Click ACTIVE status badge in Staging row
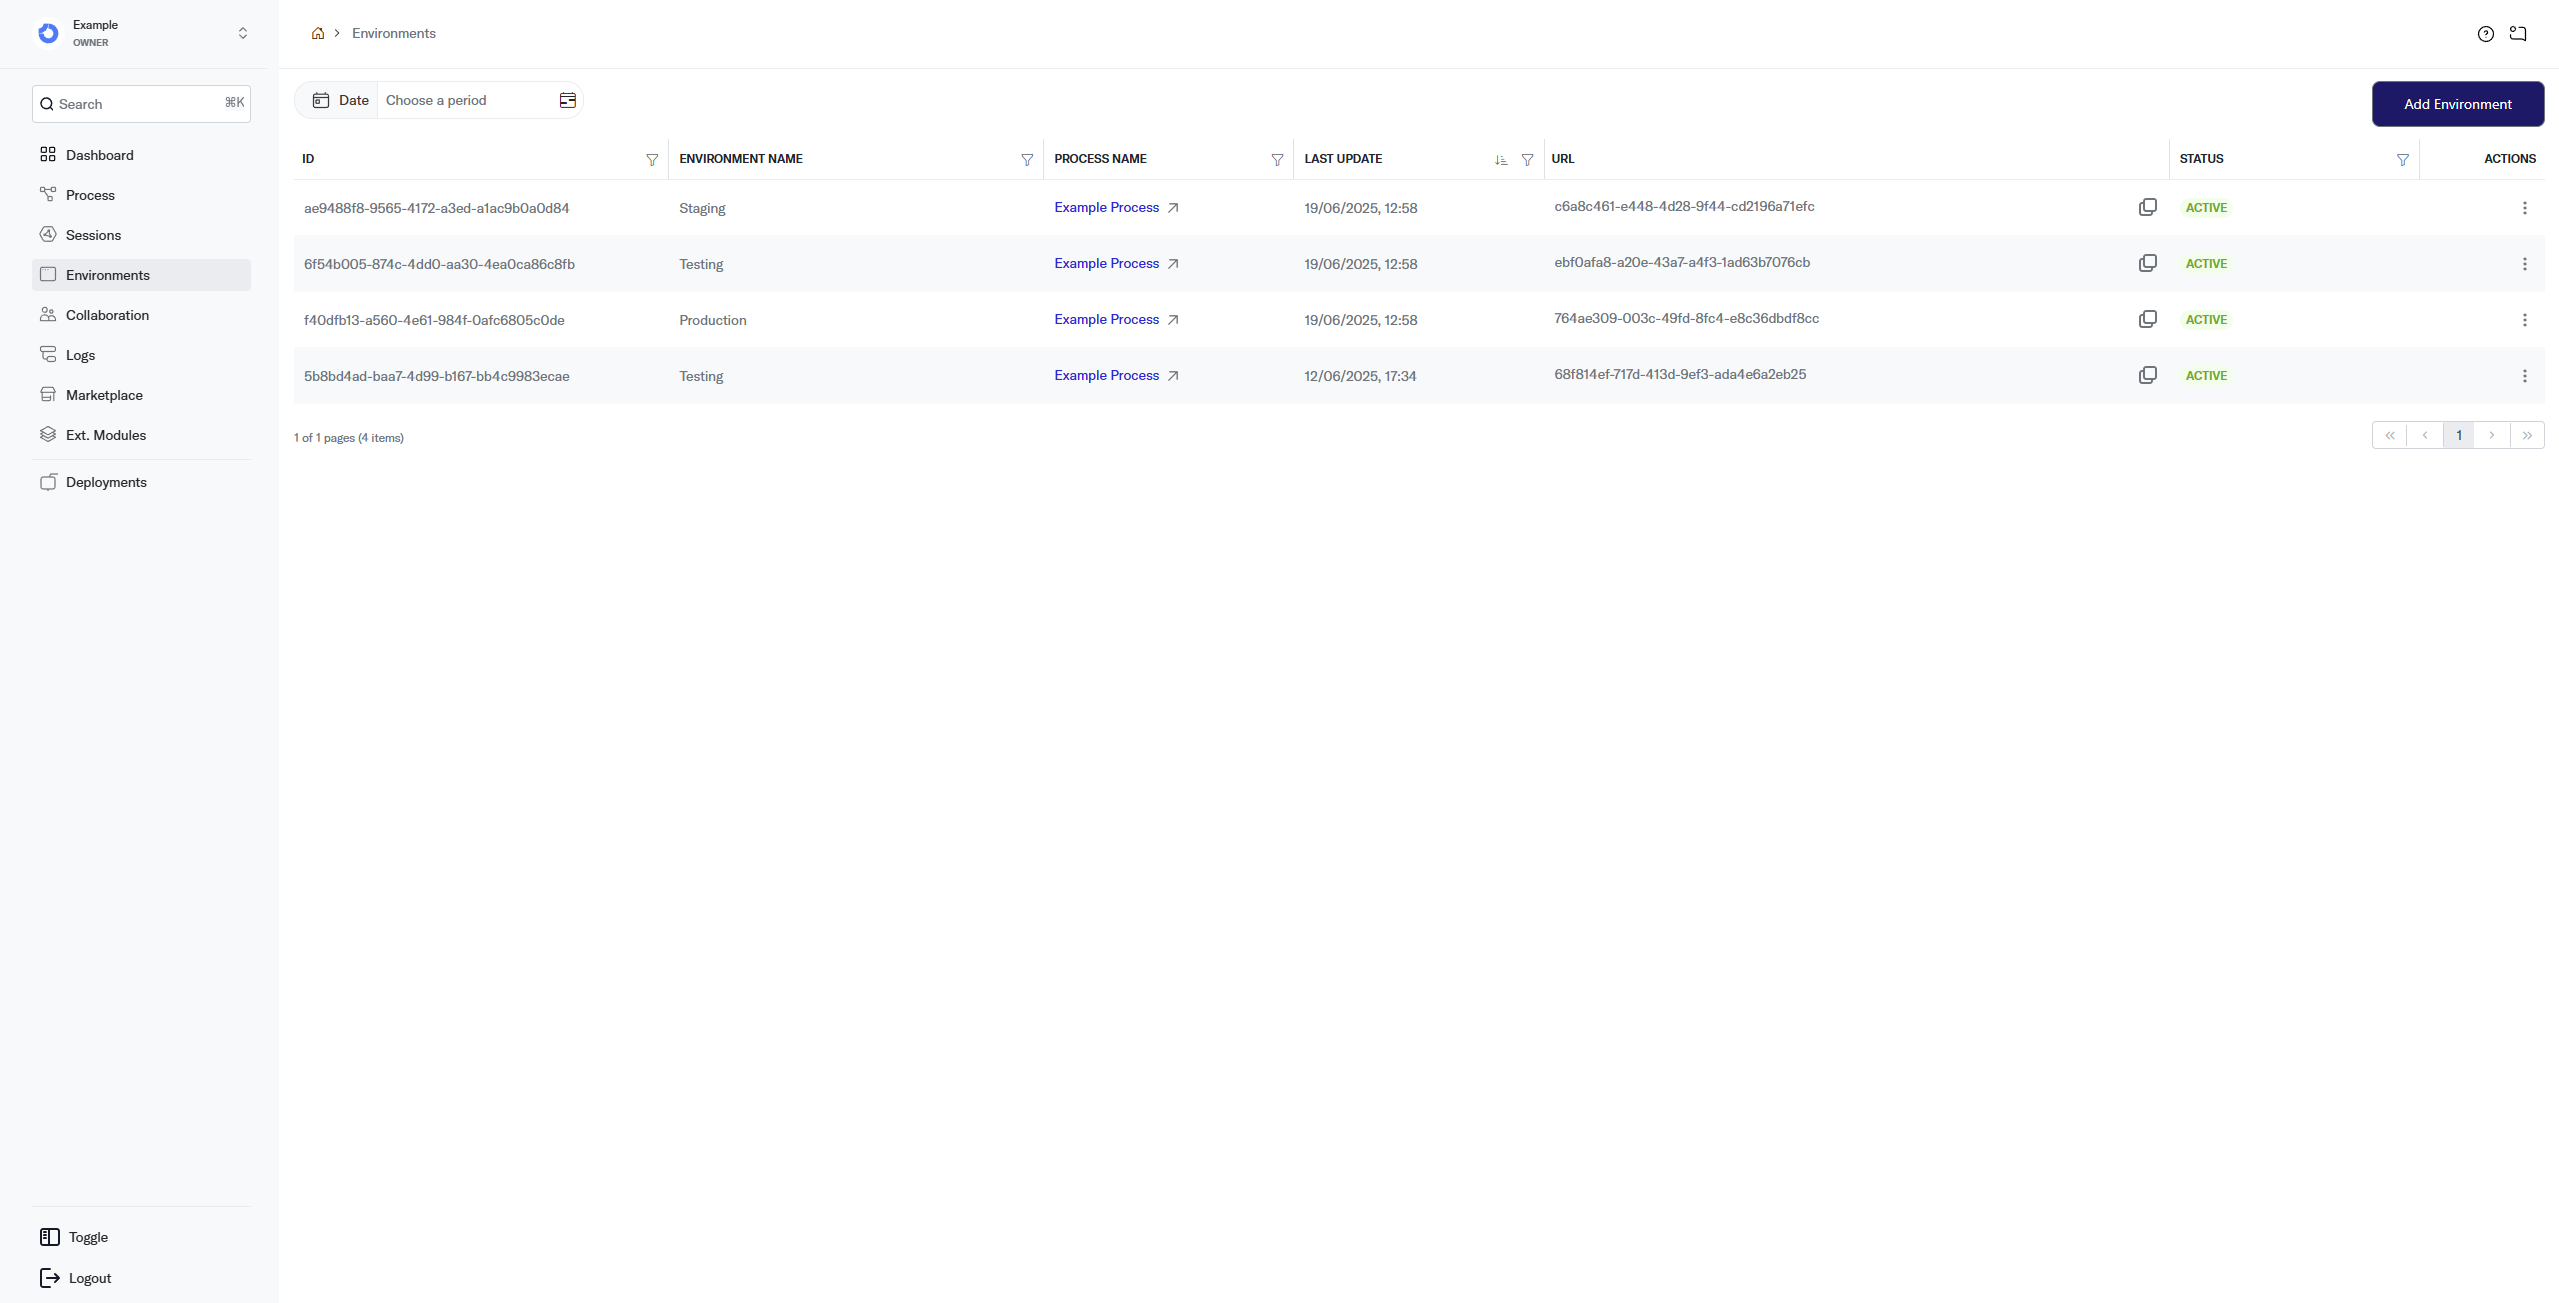Viewport: 2559px width, 1303px height. [x=2206, y=208]
